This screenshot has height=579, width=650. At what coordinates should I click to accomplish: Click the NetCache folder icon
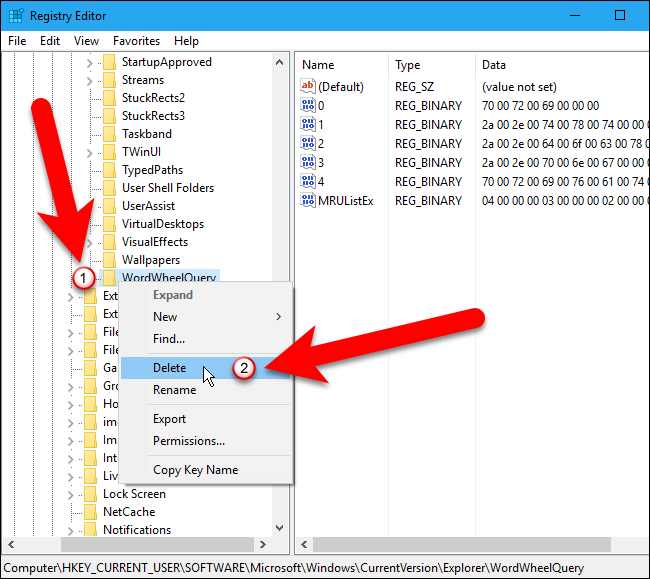(x=90, y=512)
